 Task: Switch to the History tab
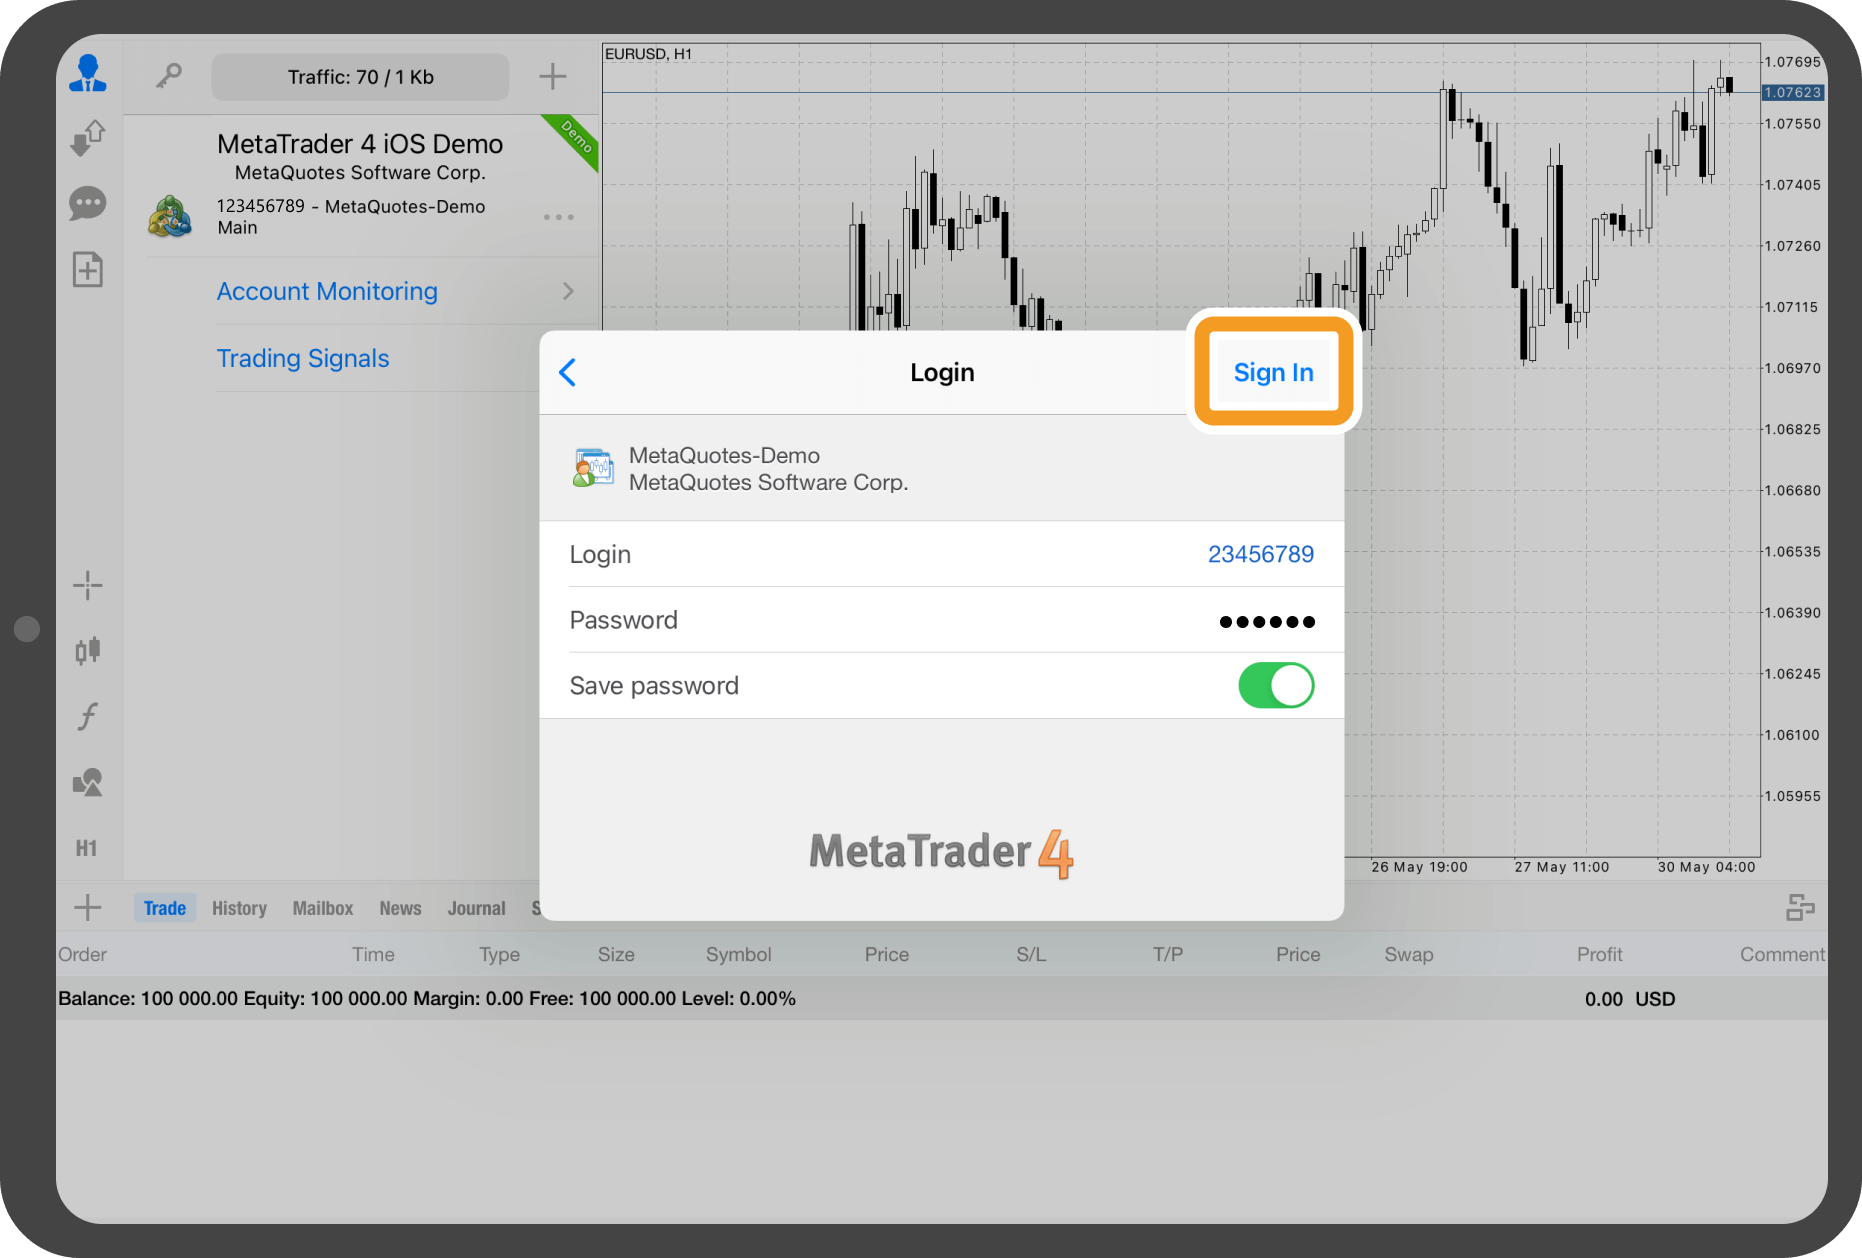pyautogui.click(x=239, y=908)
